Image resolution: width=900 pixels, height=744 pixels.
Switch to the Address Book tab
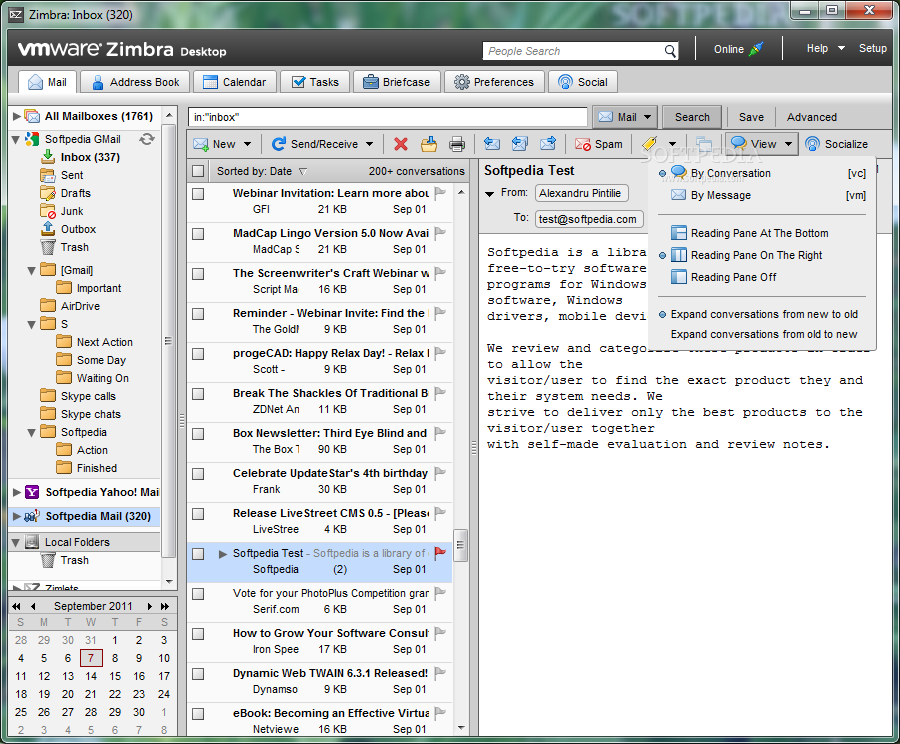[135, 82]
